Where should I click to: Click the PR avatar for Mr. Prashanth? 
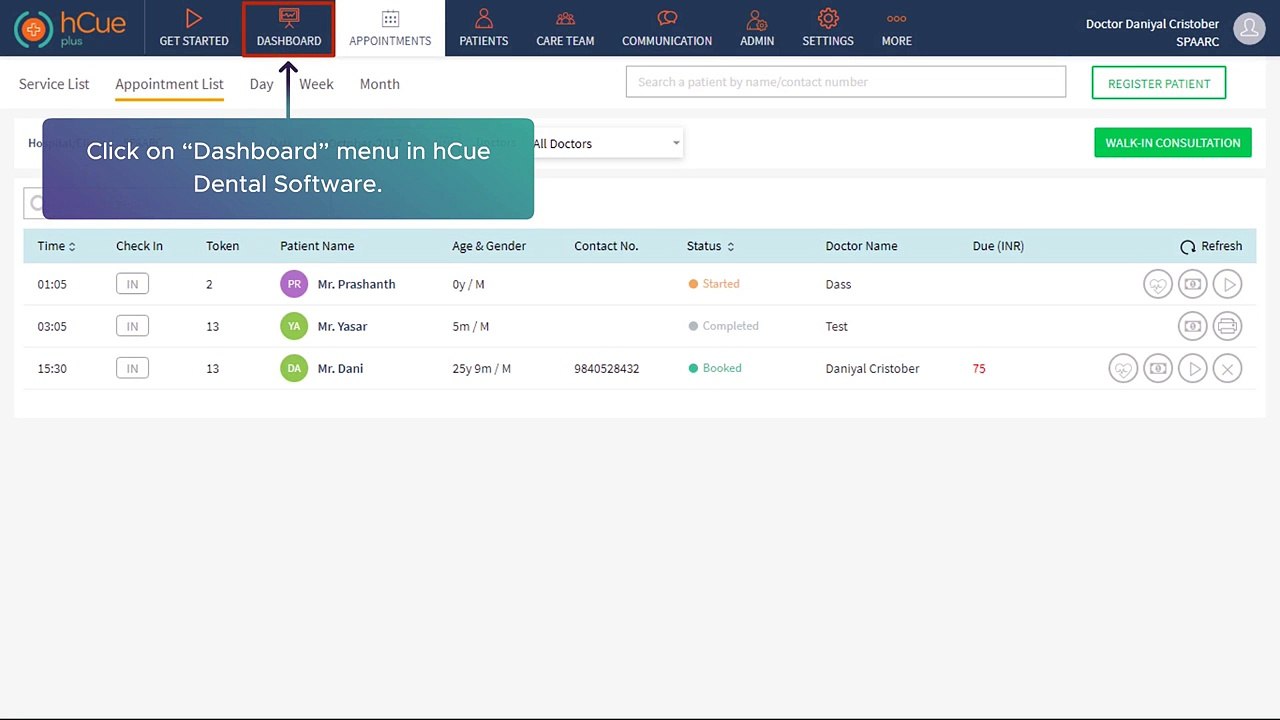click(294, 284)
